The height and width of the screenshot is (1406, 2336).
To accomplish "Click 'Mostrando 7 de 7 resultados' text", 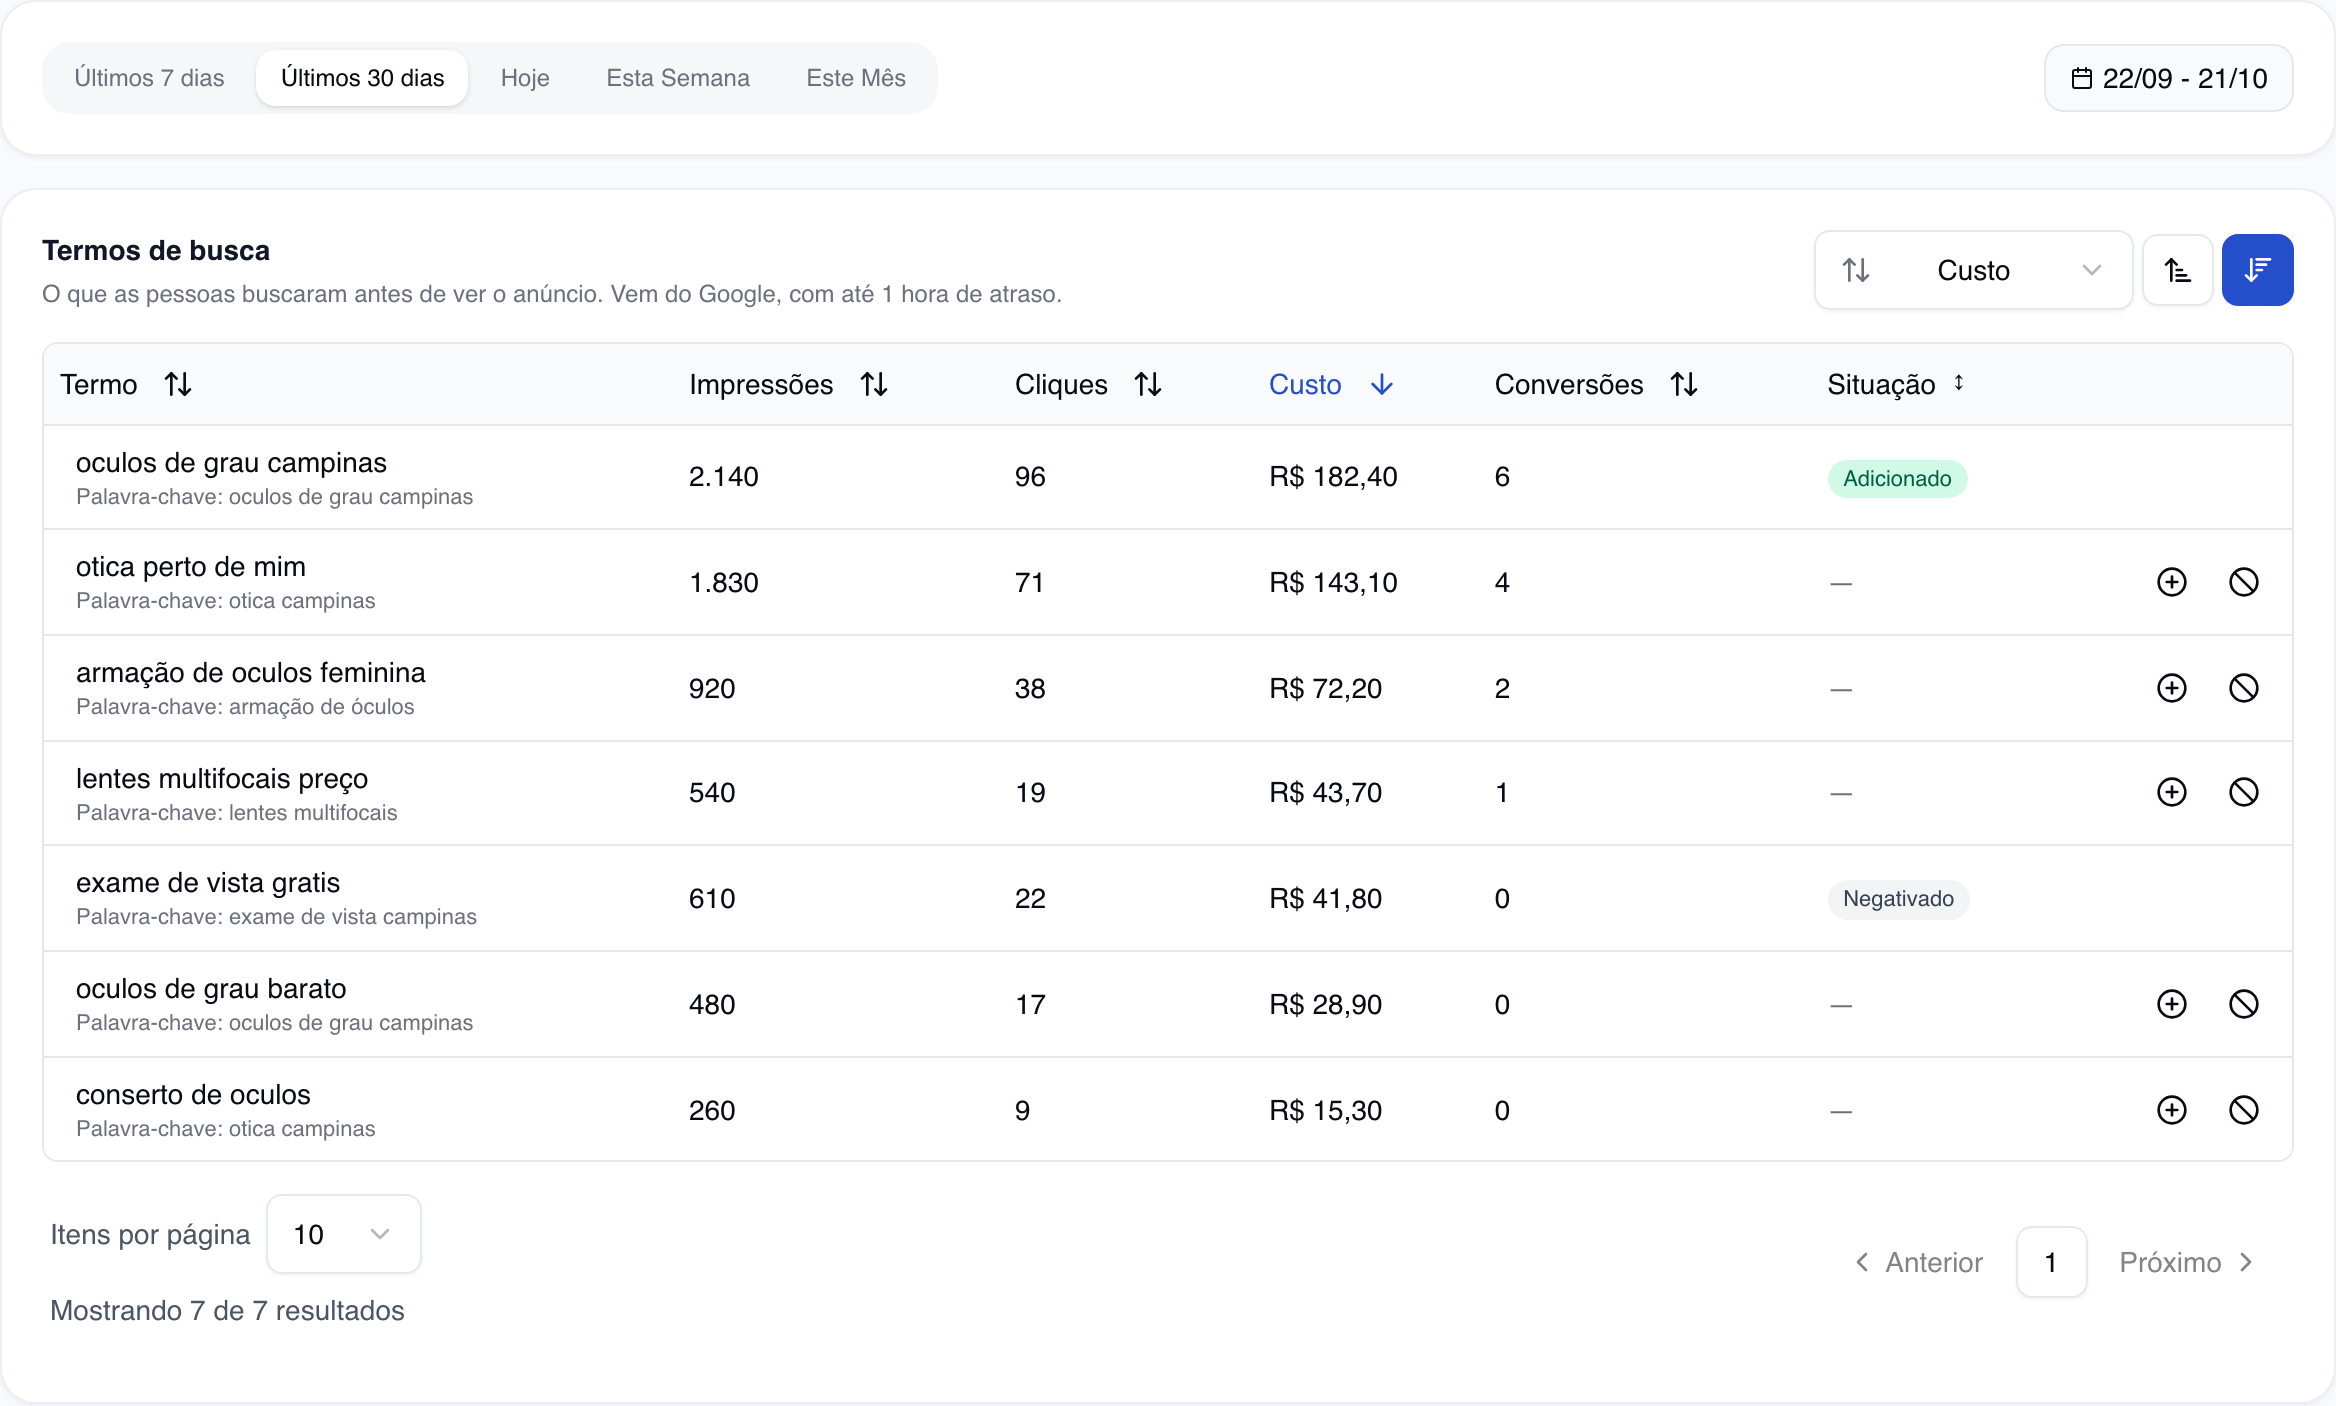I will click(x=227, y=1310).
